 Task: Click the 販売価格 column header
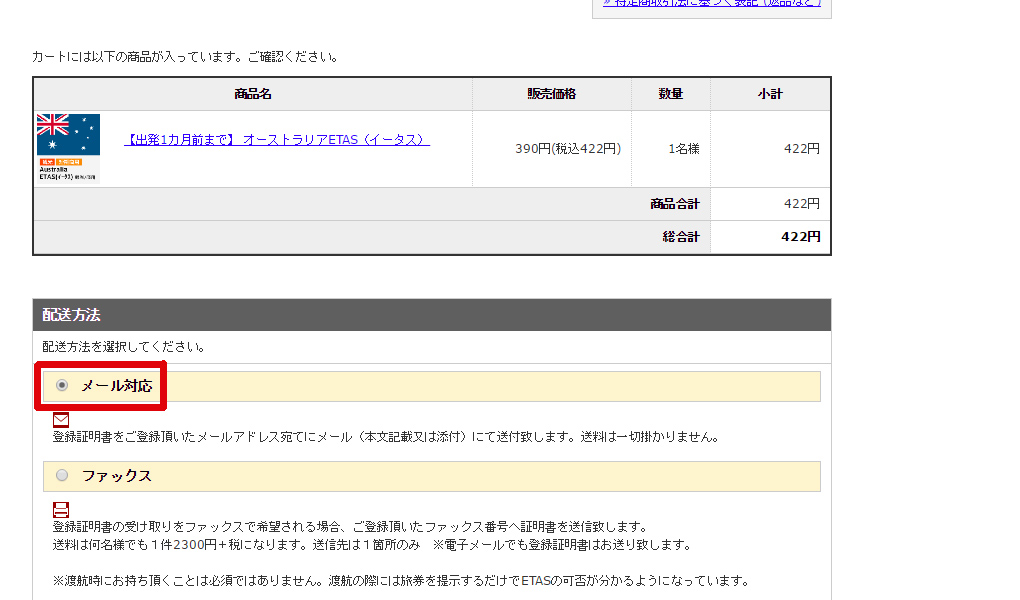552,94
